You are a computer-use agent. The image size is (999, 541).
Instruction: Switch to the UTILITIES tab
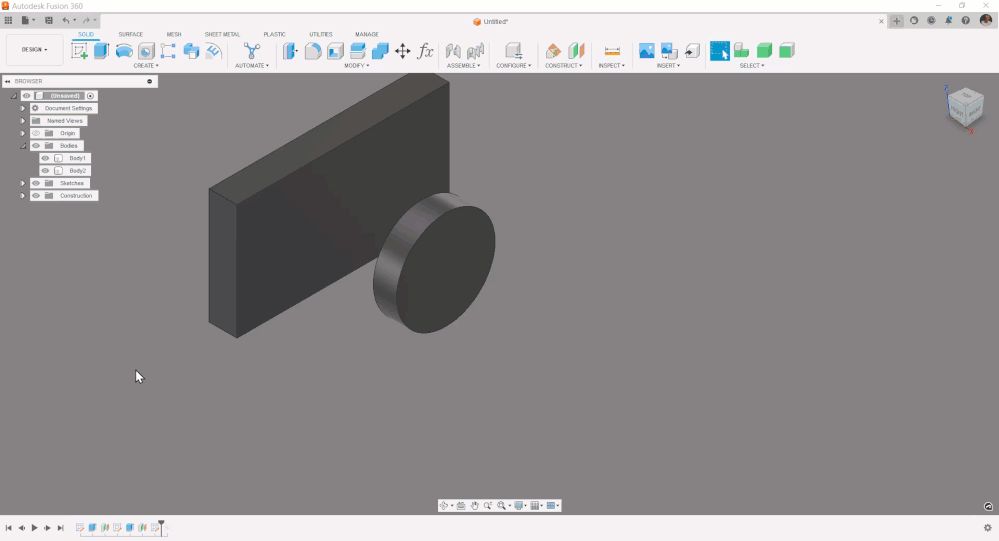[x=320, y=34]
